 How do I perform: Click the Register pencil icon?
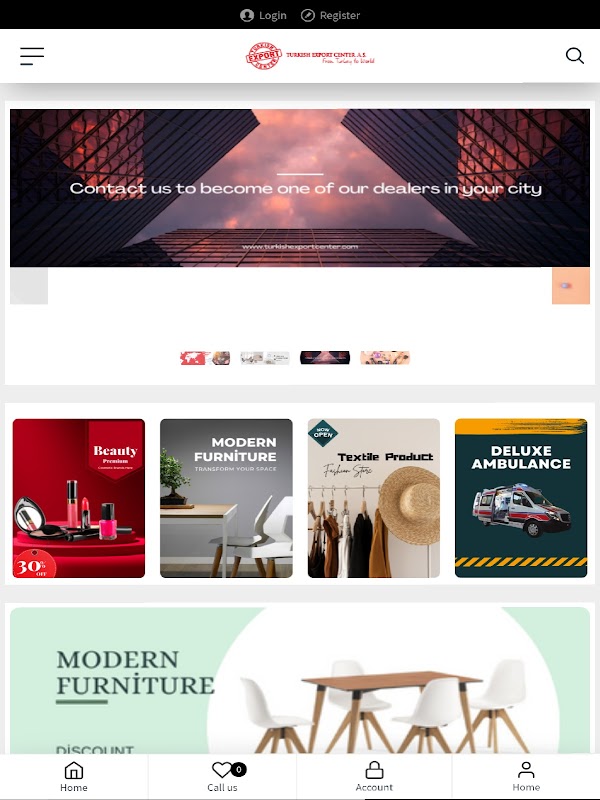tap(308, 16)
